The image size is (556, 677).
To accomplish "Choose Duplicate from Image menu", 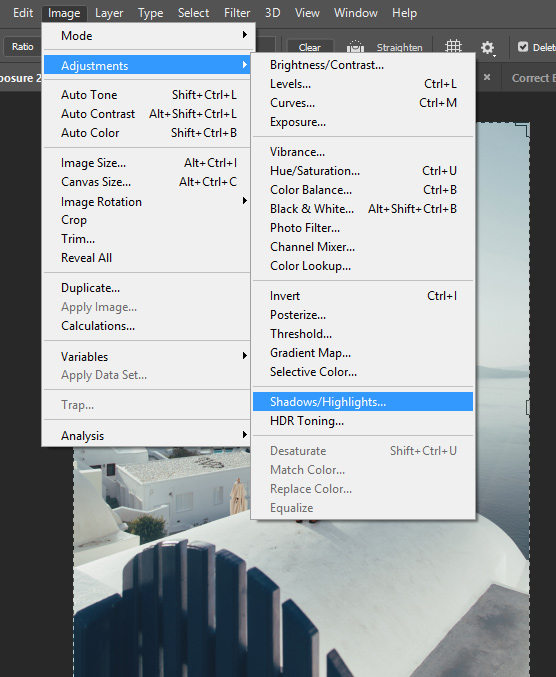I will pyautogui.click(x=147, y=288).
